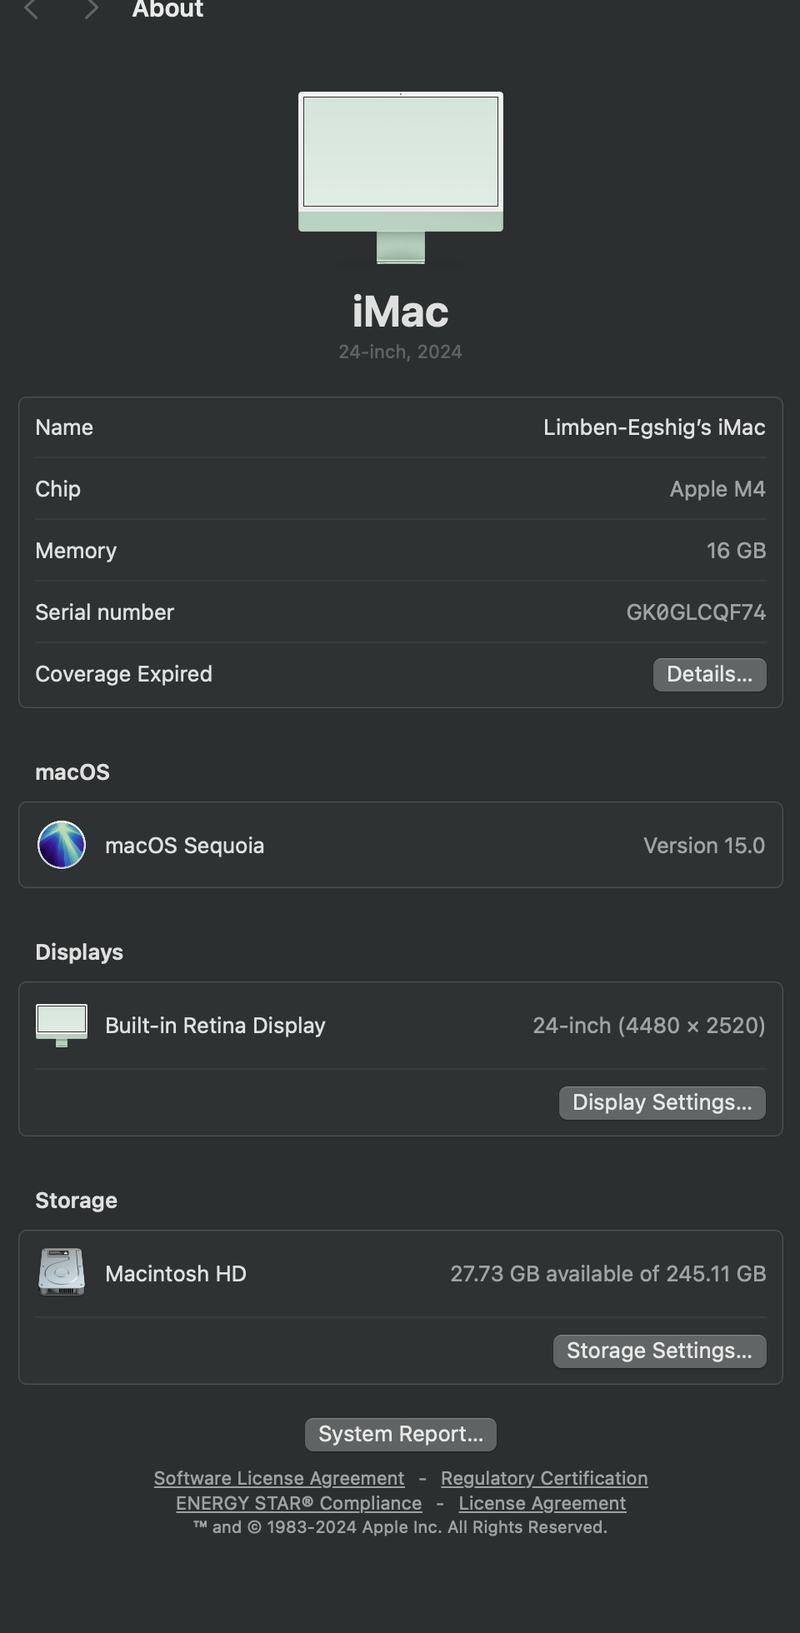Open coverage Details button
Viewport: 800px width, 1633px height.
710,675
